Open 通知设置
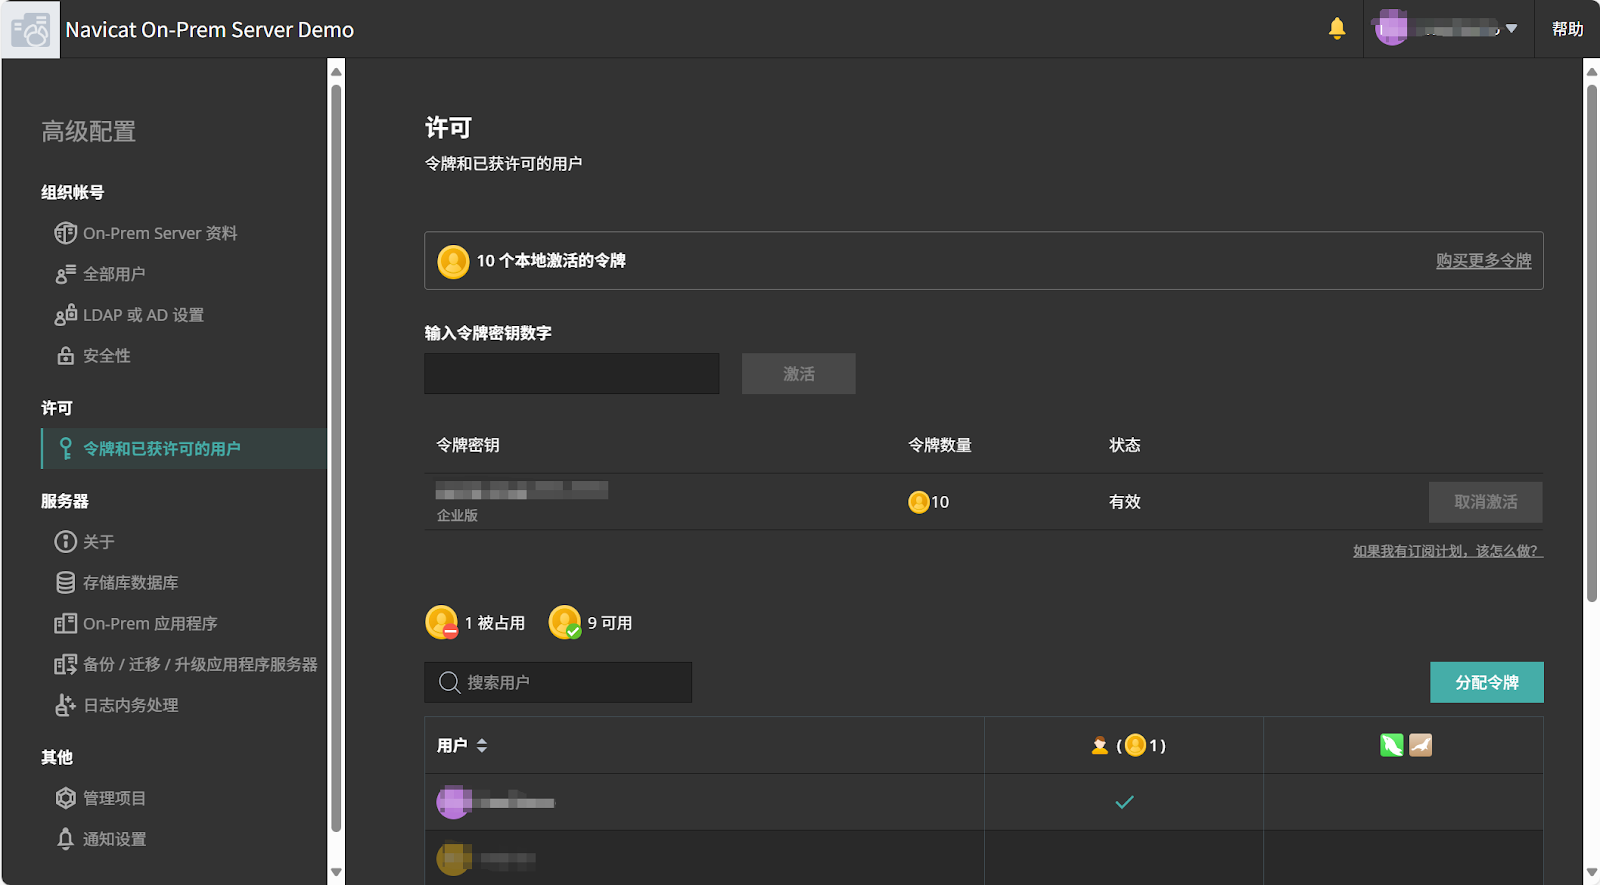 (114, 839)
